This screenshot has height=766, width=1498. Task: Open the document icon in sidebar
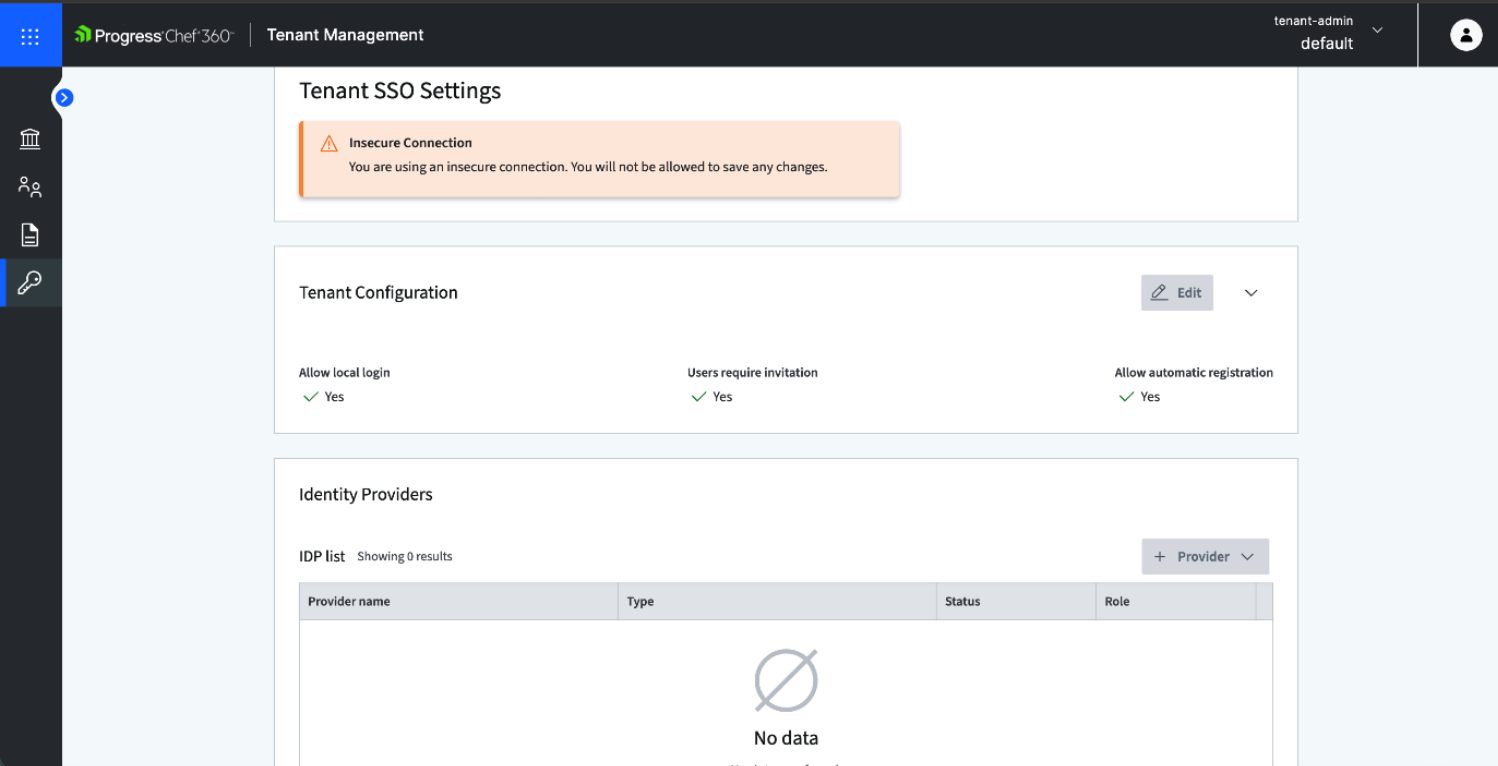(30, 235)
